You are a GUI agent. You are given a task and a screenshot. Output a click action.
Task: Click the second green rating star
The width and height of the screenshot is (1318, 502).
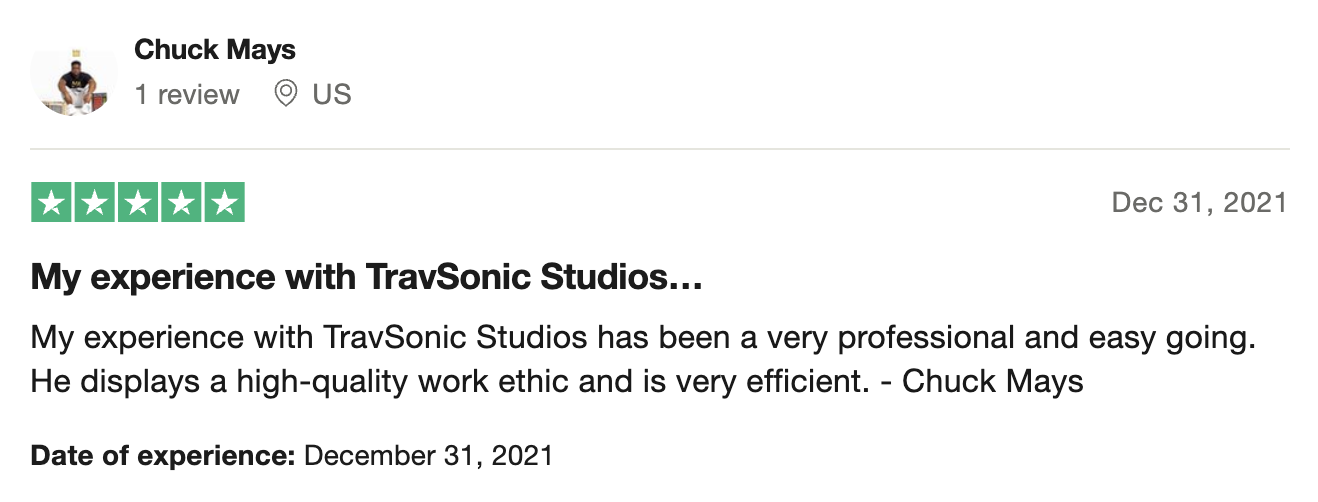pyautogui.click(x=94, y=204)
